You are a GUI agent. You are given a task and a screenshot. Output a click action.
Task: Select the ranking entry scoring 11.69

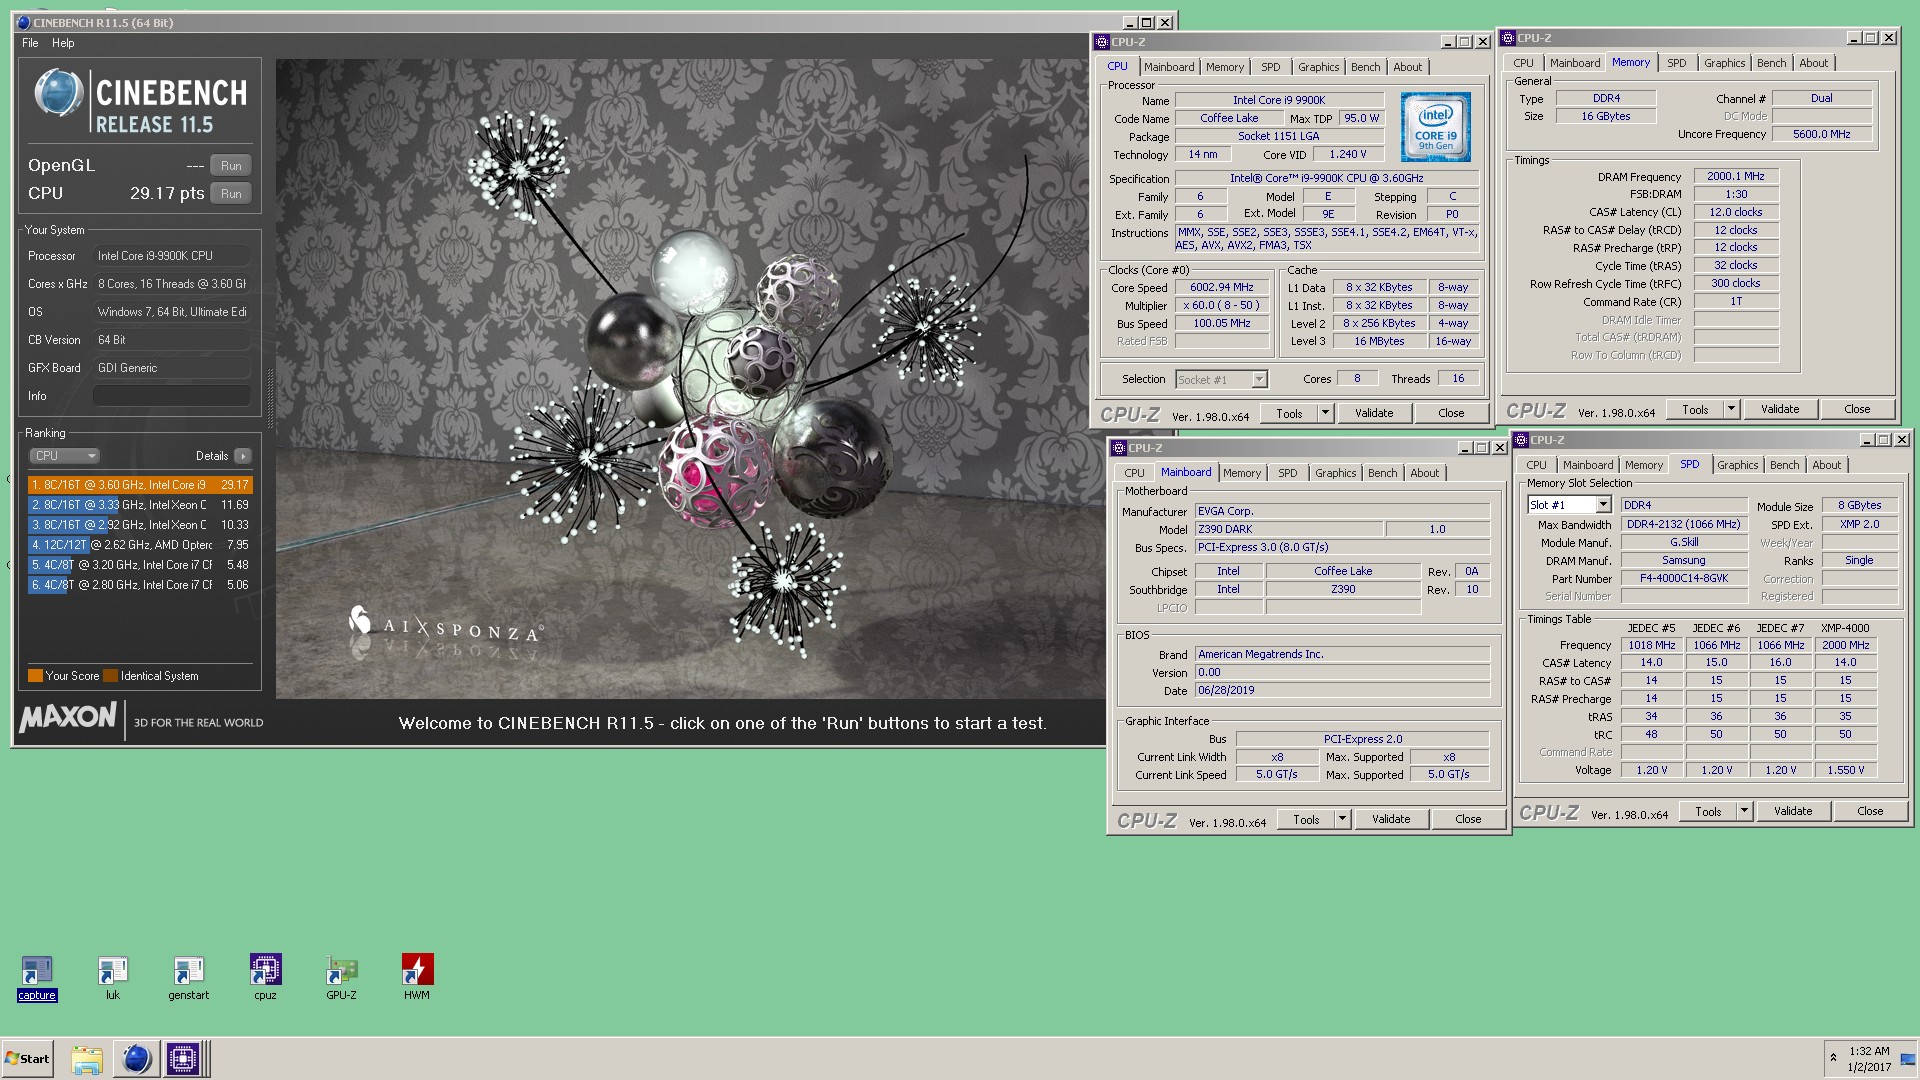(x=140, y=505)
